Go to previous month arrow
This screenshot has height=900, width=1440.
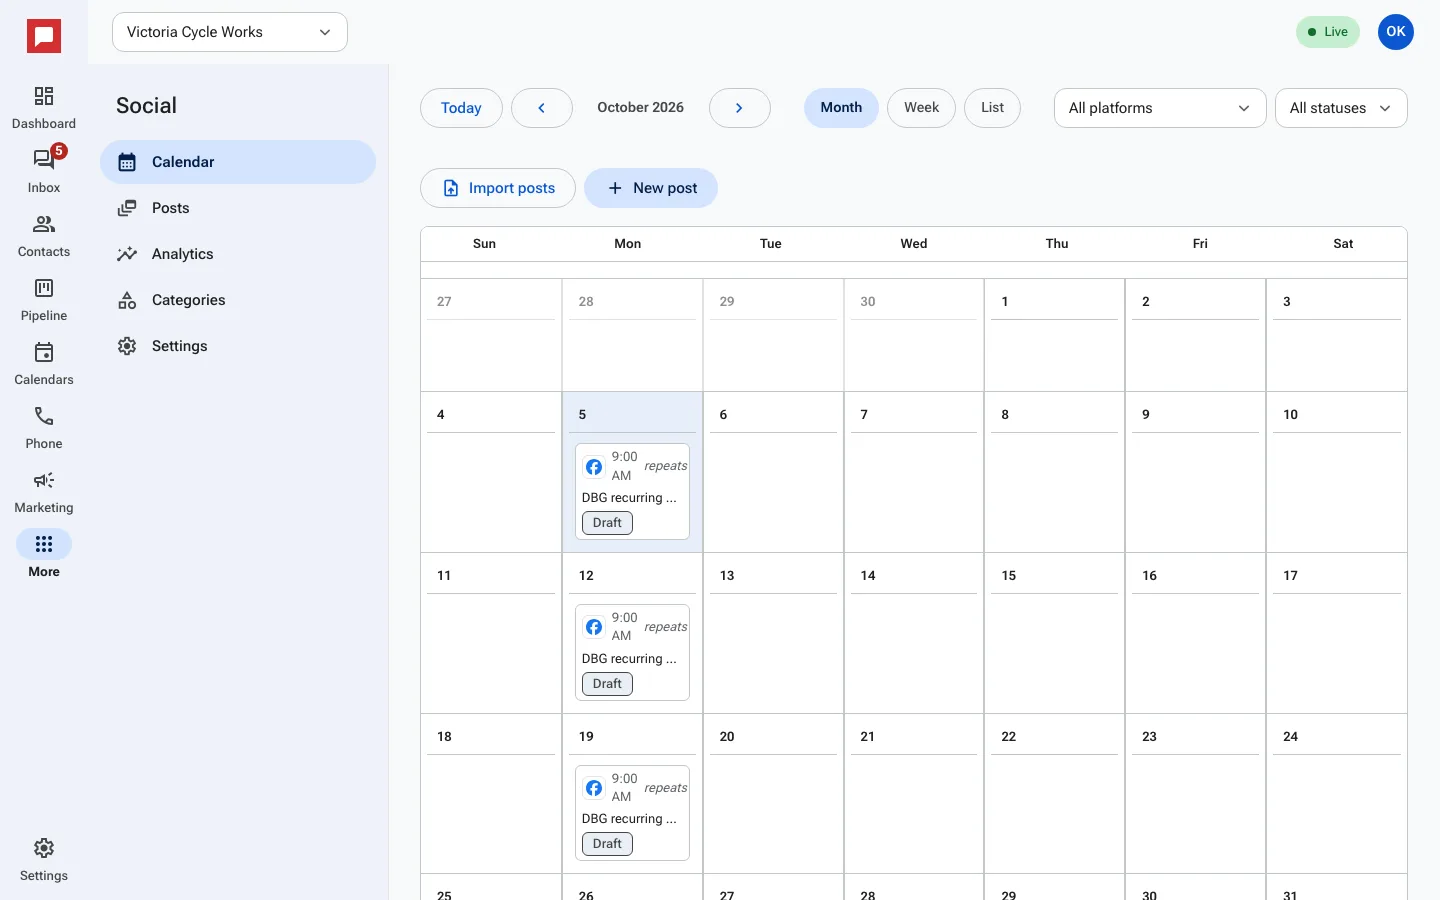542,108
